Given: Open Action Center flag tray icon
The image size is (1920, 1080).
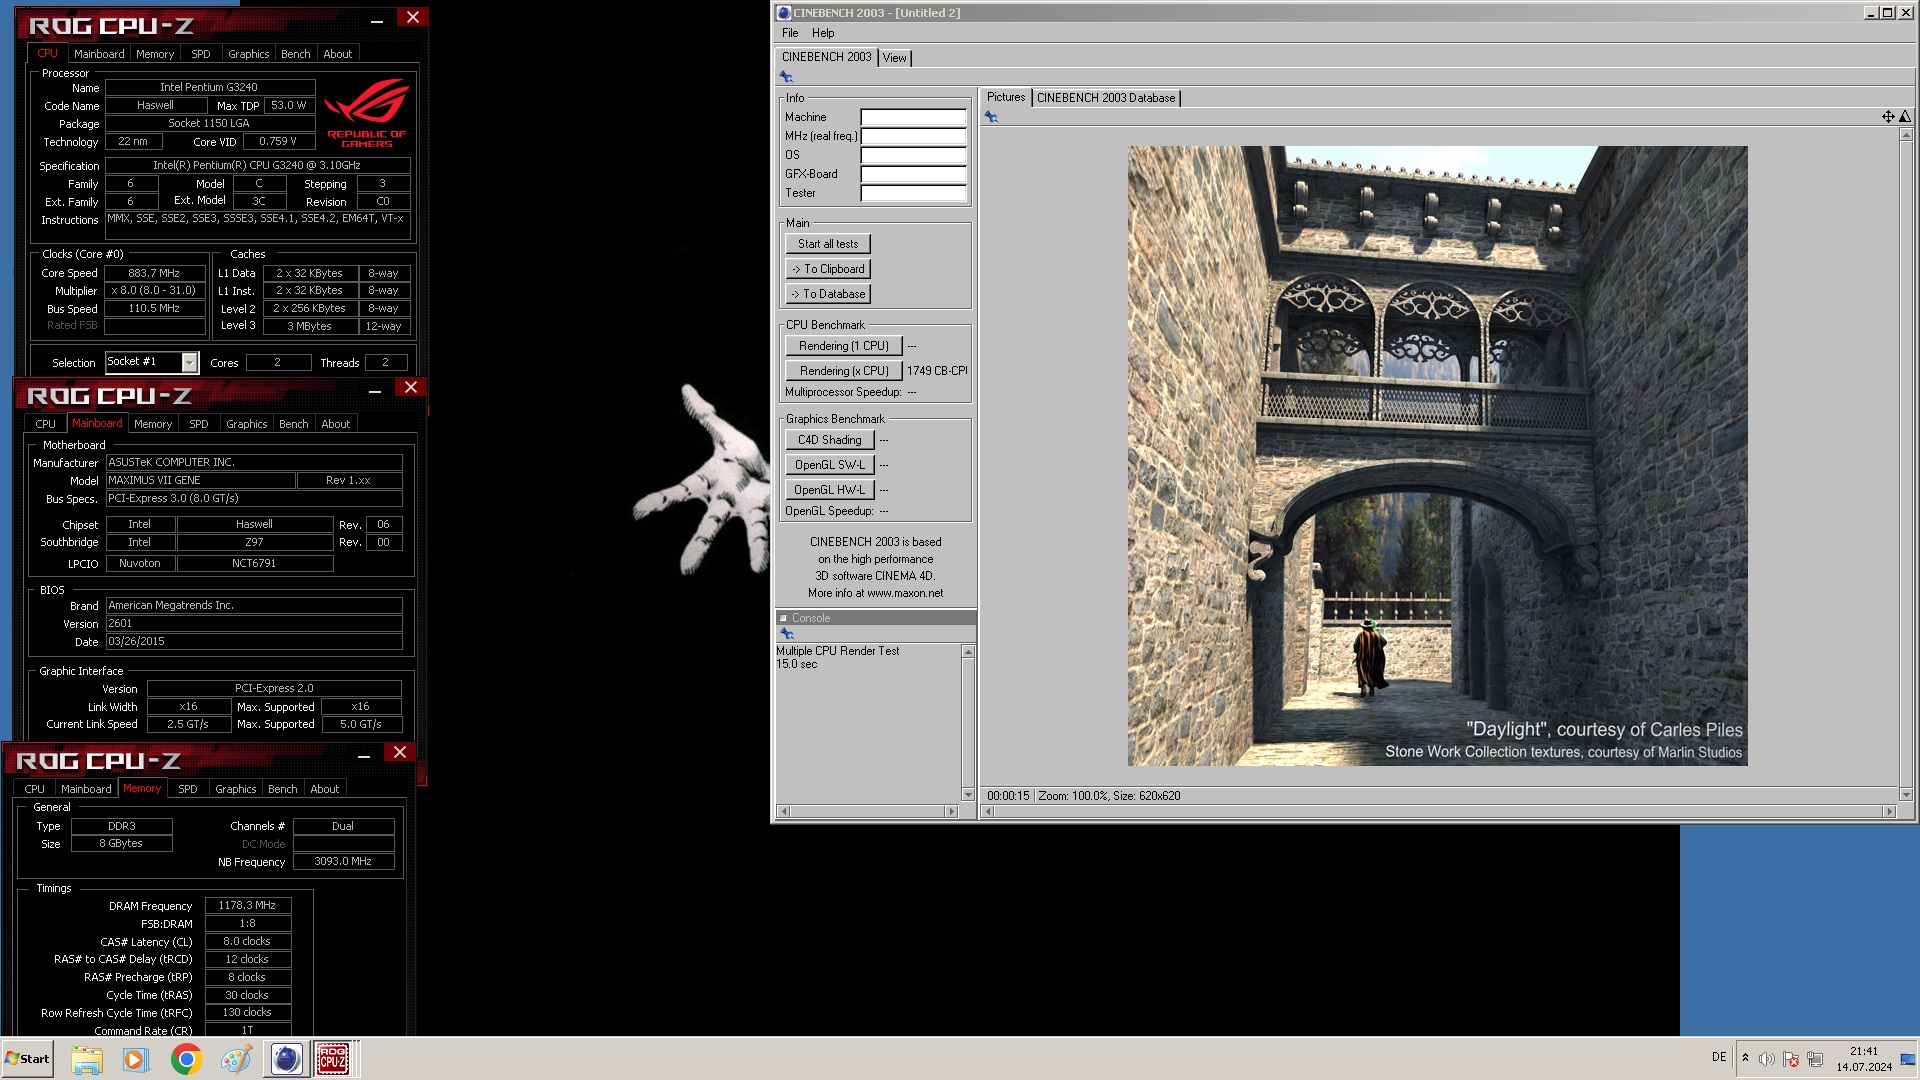Looking at the screenshot, I should (1791, 1059).
